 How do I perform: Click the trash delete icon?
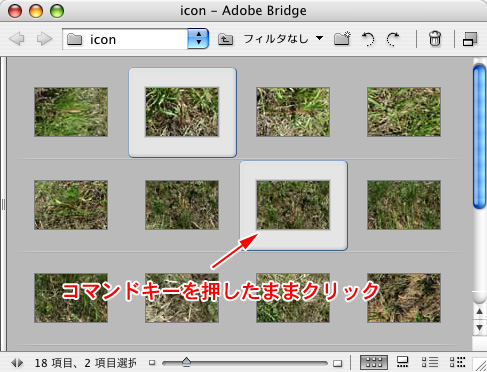click(x=435, y=39)
